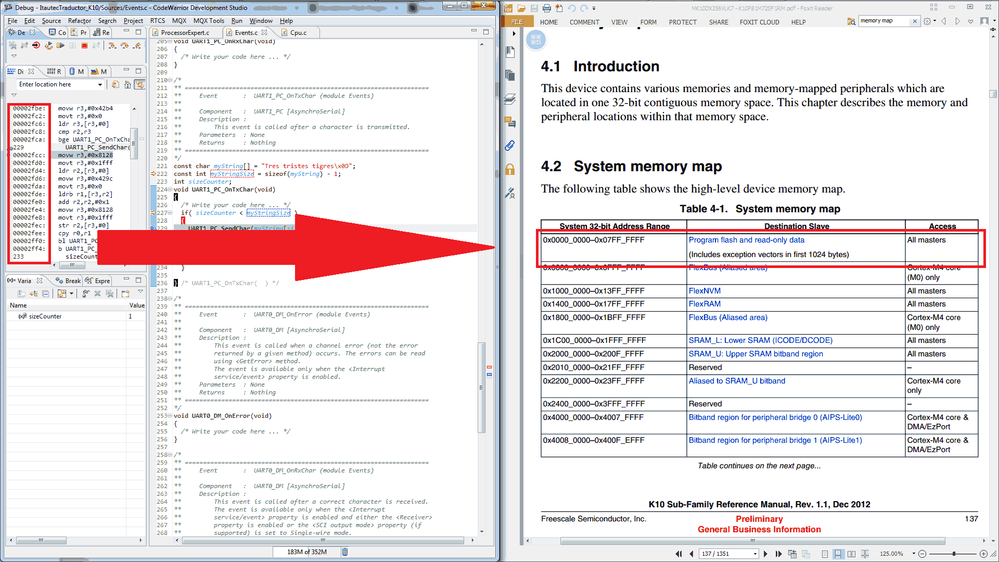
Task: Click the Step Over debug icon
Action: pos(125,45)
